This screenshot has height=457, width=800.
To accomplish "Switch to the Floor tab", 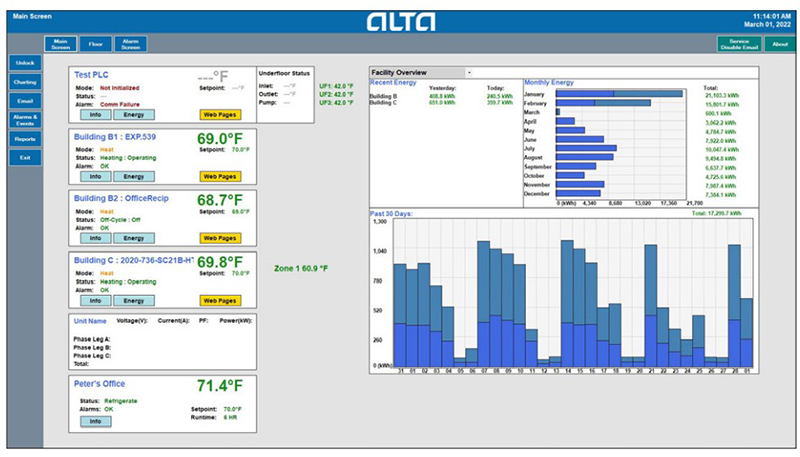I will click(x=95, y=44).
